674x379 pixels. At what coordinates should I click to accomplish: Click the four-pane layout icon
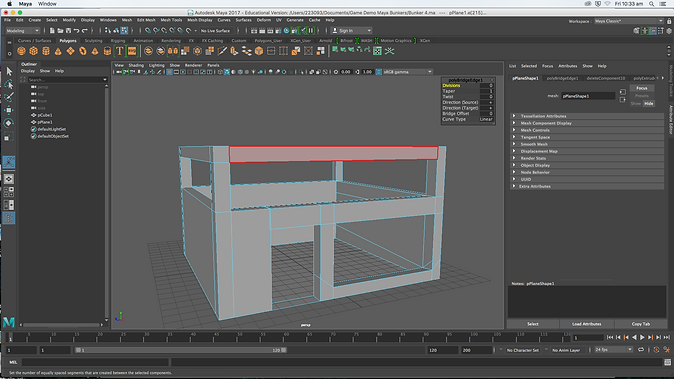(9, 192)
